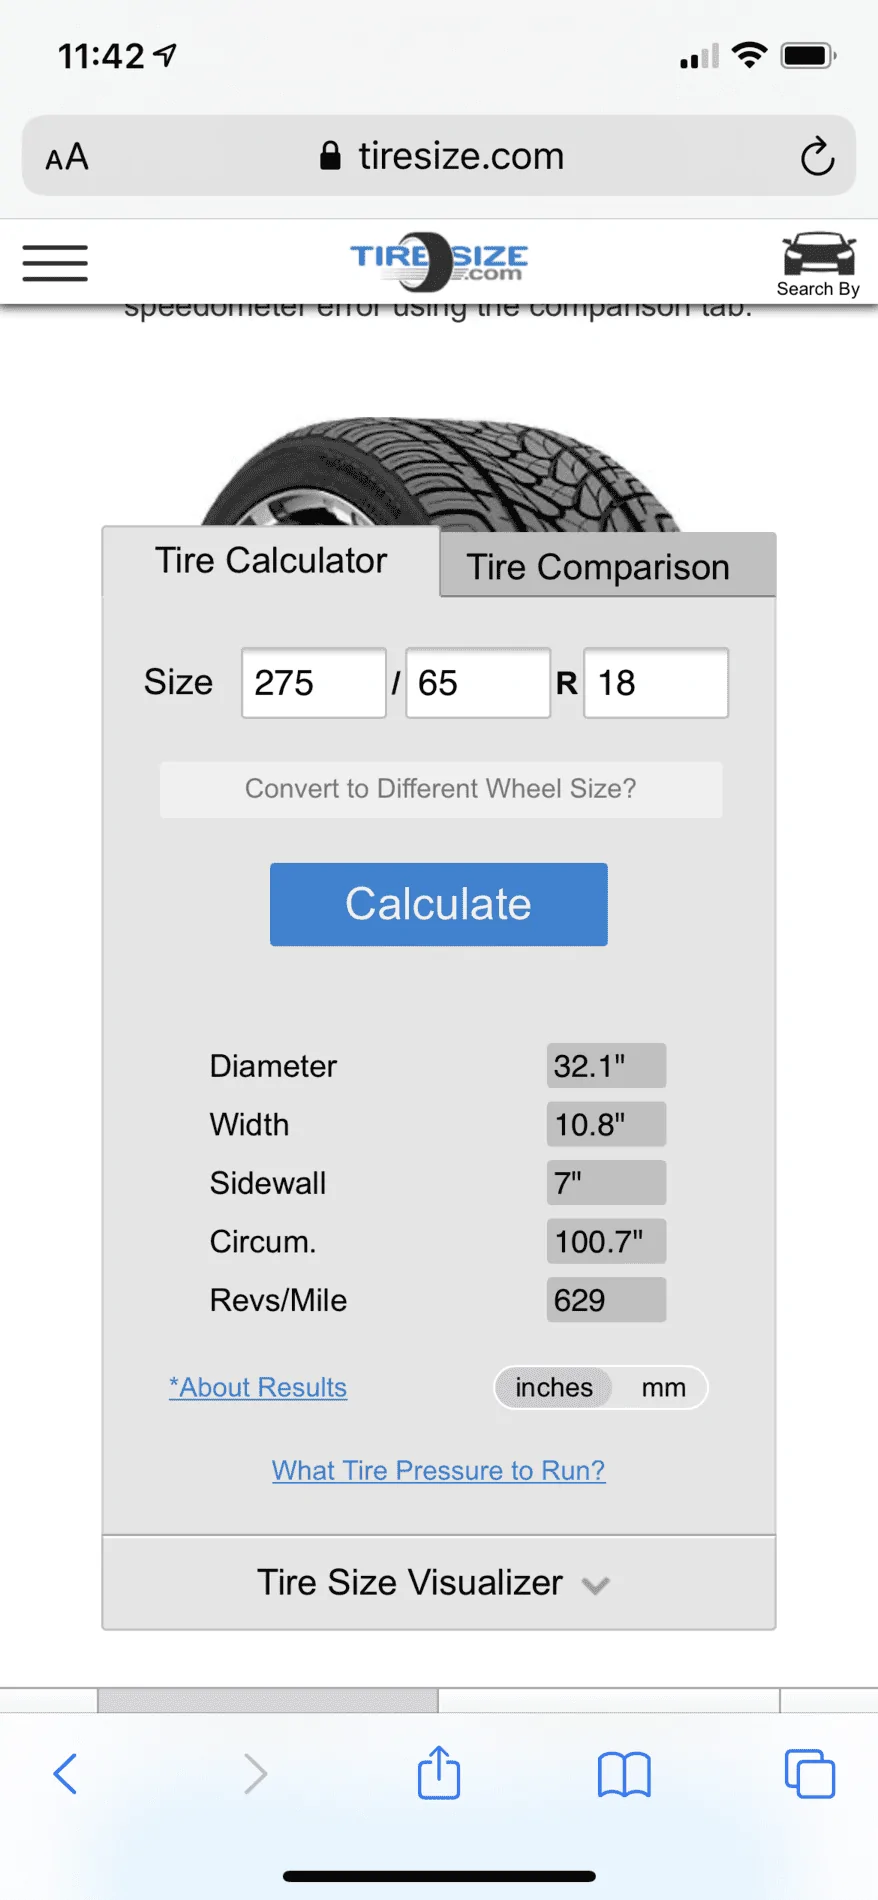Open the About Results link
The image size is (878, 1900).
258,1387
